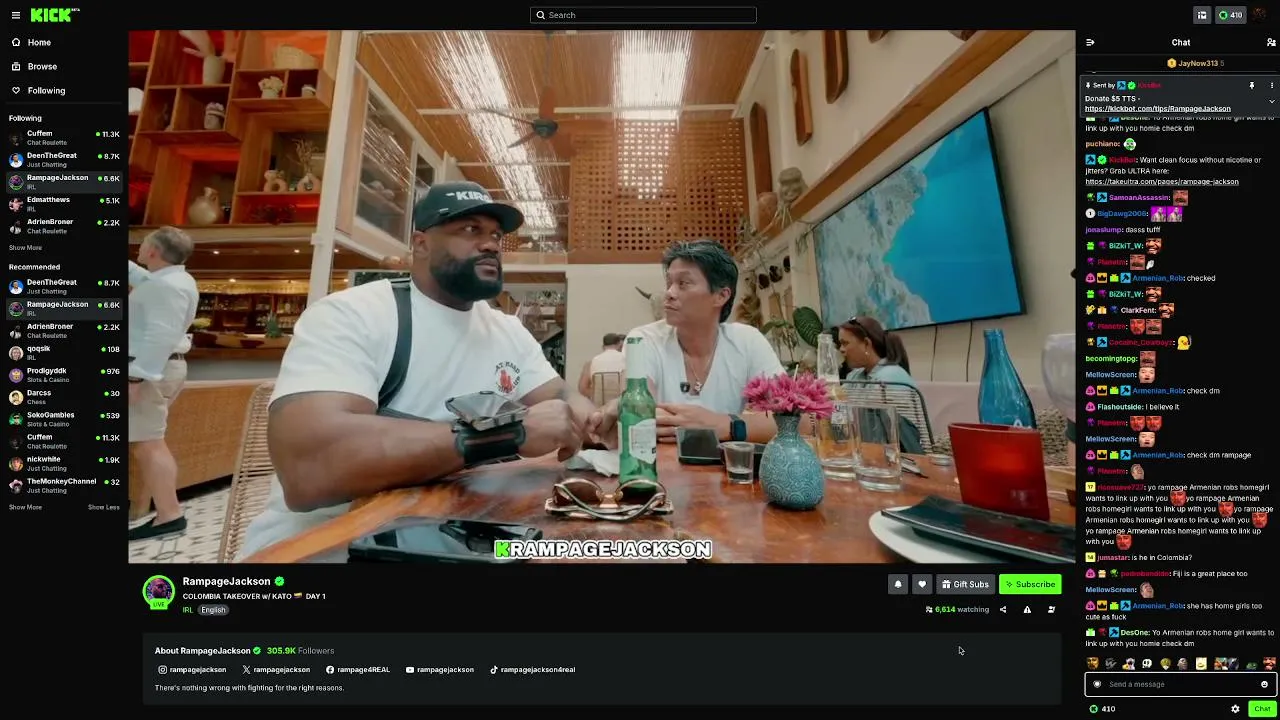Open the hamburger sidebar menu
The height and width of the screenshot is (720, 1280).
[15, 15]
